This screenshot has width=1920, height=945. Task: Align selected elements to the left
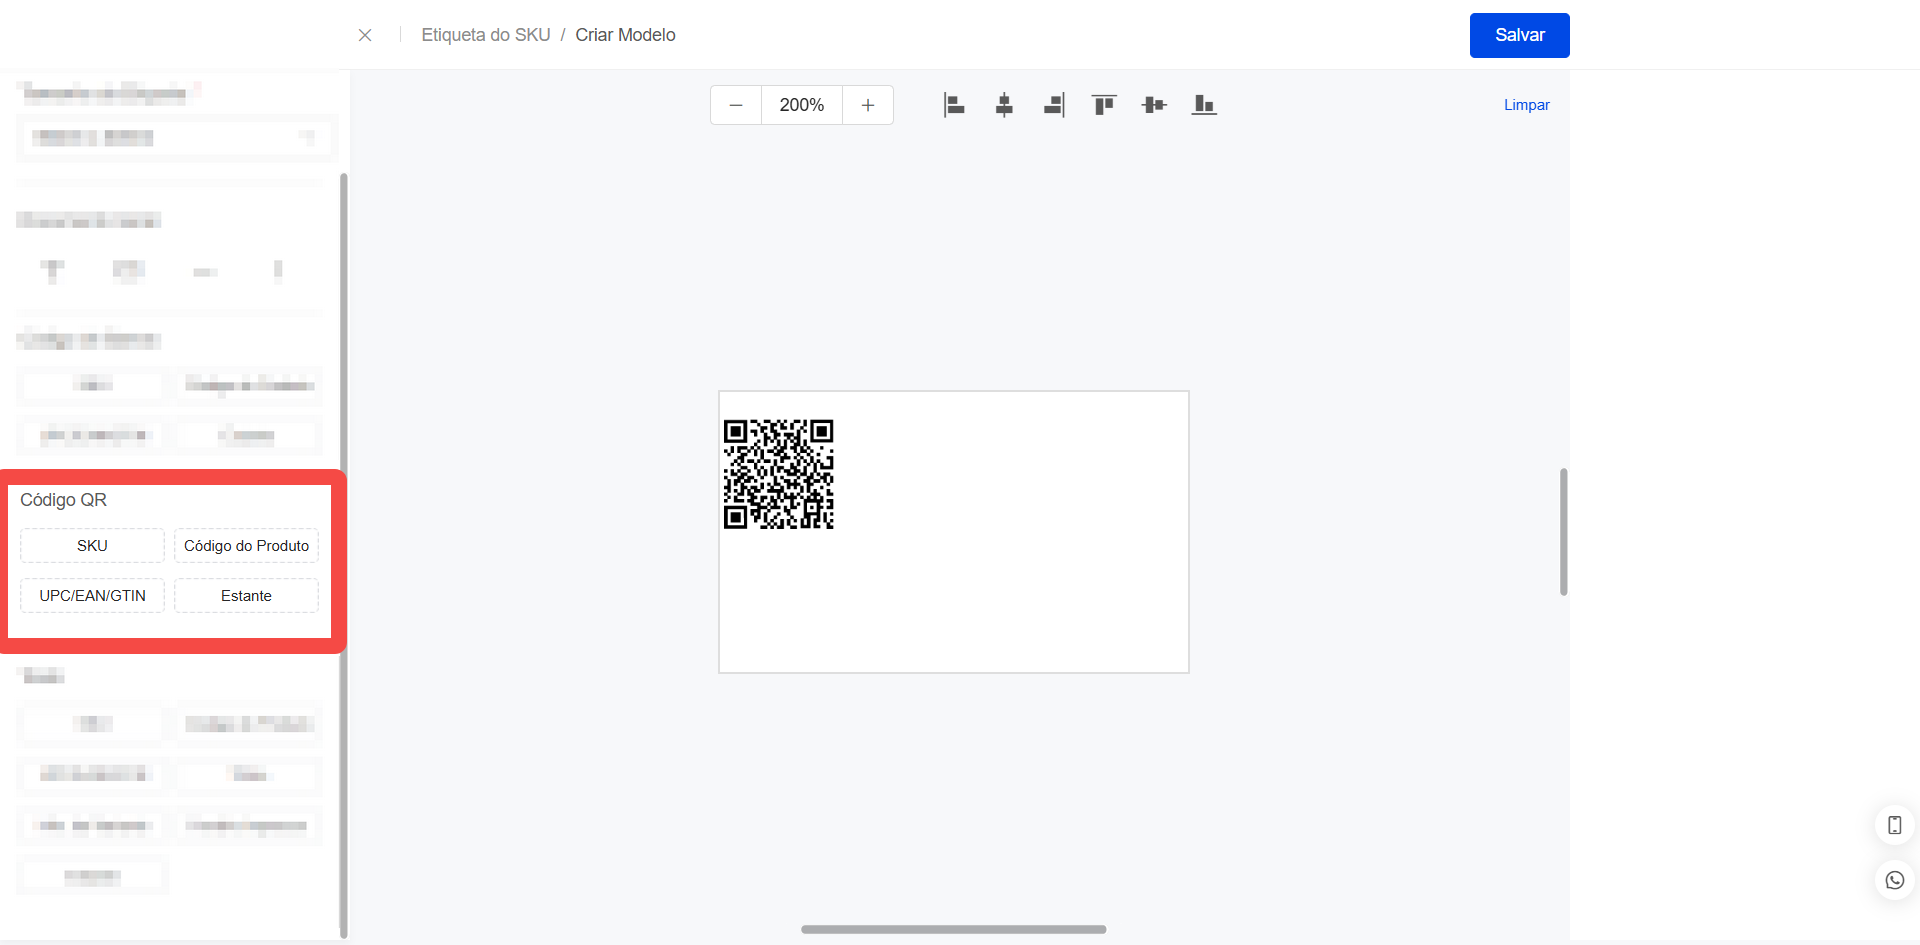pos(954,105)
